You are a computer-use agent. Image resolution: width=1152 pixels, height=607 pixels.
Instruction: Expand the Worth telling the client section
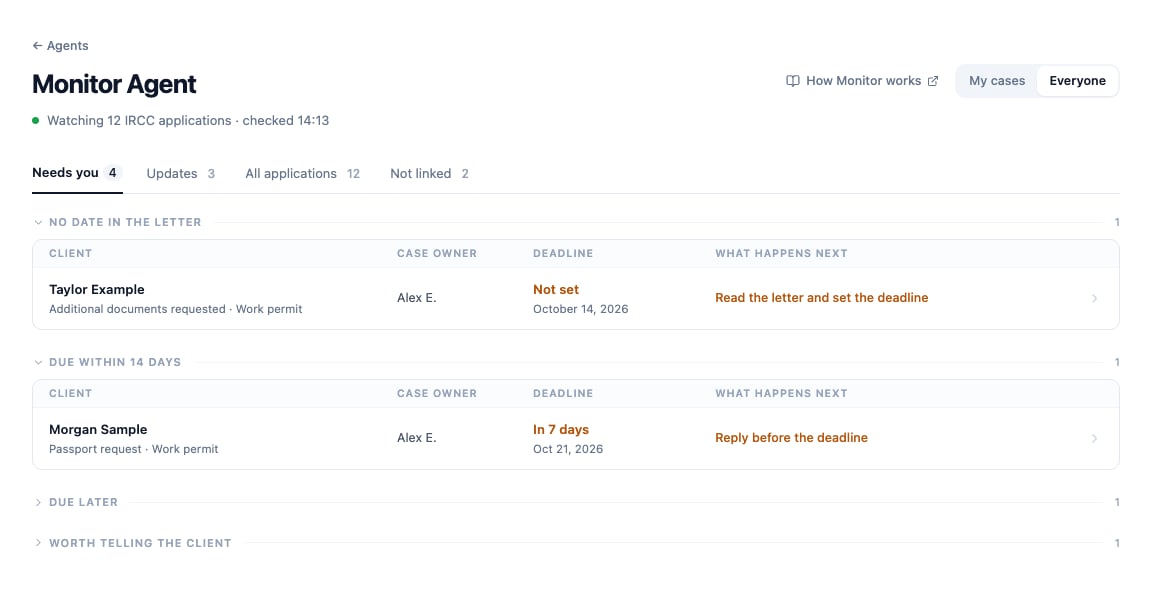(38, 543)
